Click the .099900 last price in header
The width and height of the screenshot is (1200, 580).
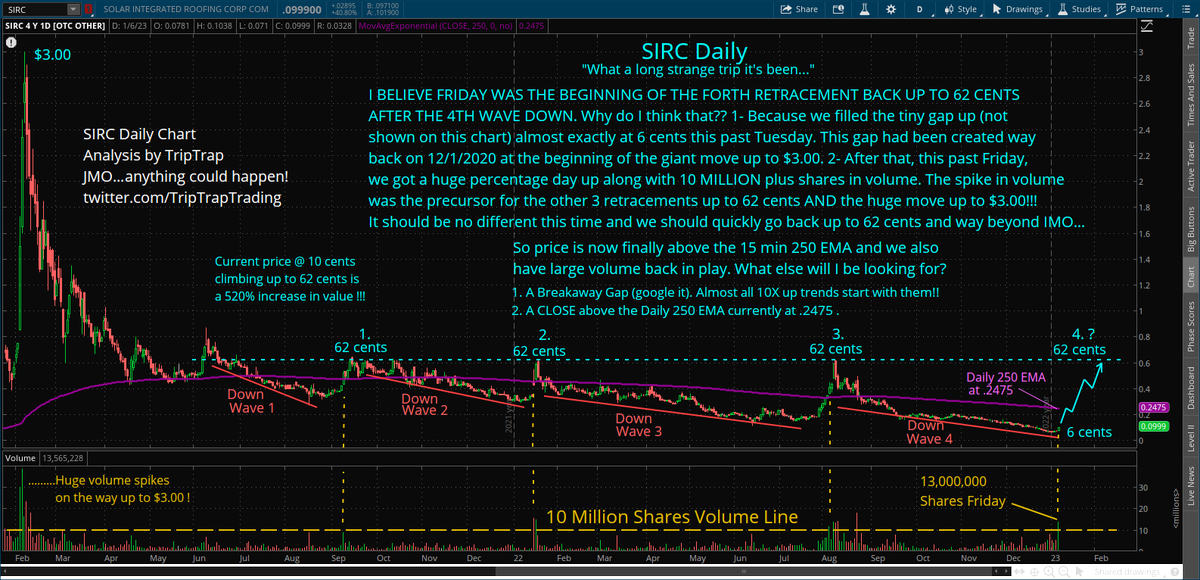coord(304,10)
